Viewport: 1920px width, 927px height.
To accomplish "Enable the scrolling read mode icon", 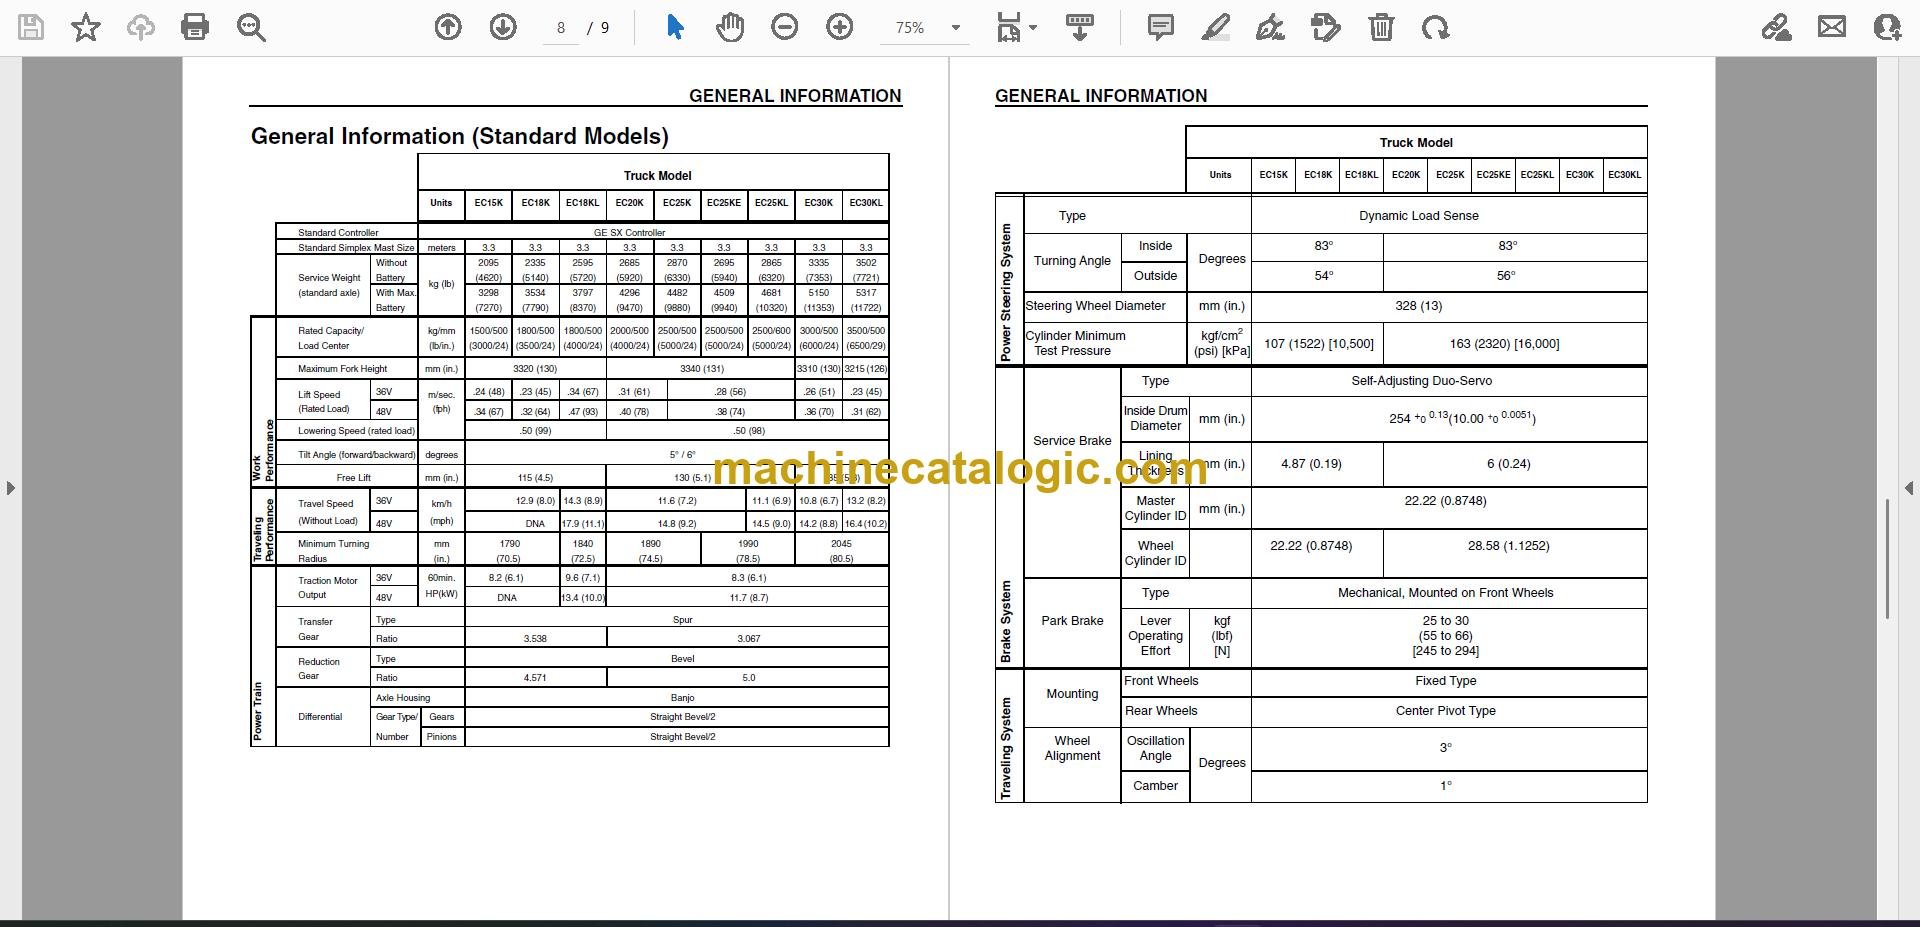I will [x=1079, y=27].
